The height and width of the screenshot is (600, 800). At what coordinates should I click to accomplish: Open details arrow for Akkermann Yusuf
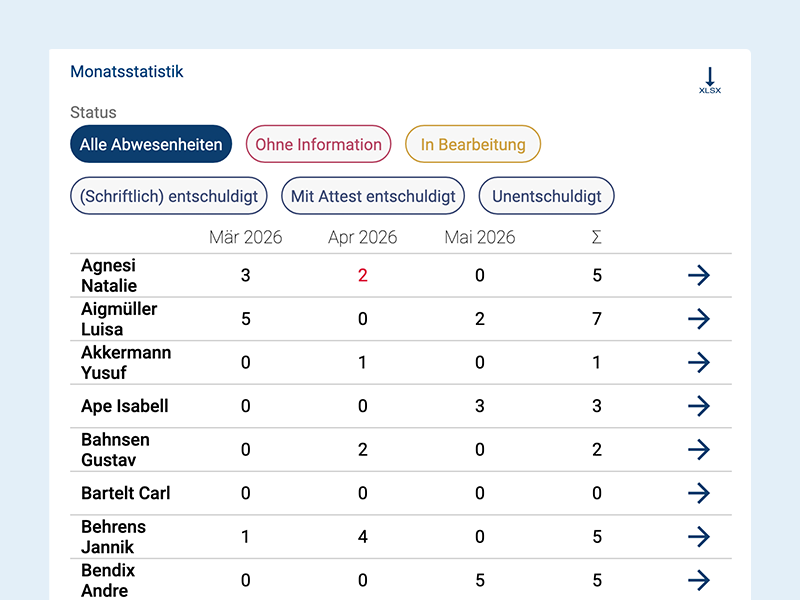[698, 362]
